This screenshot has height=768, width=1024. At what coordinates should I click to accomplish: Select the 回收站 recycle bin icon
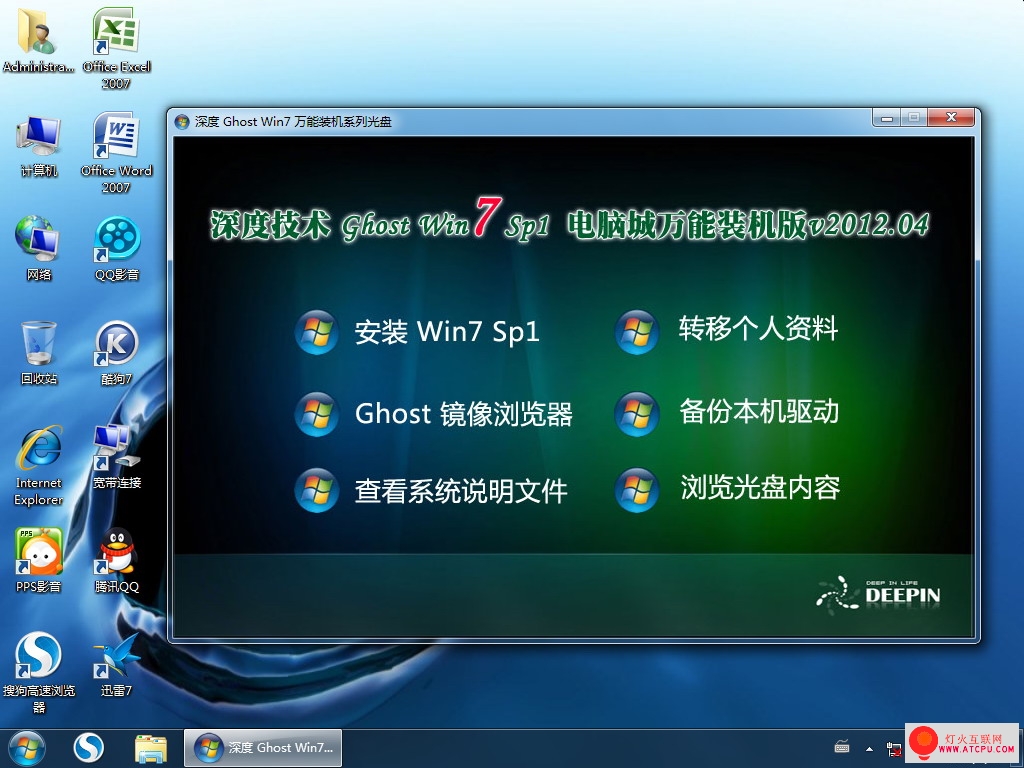pos(39,353)
